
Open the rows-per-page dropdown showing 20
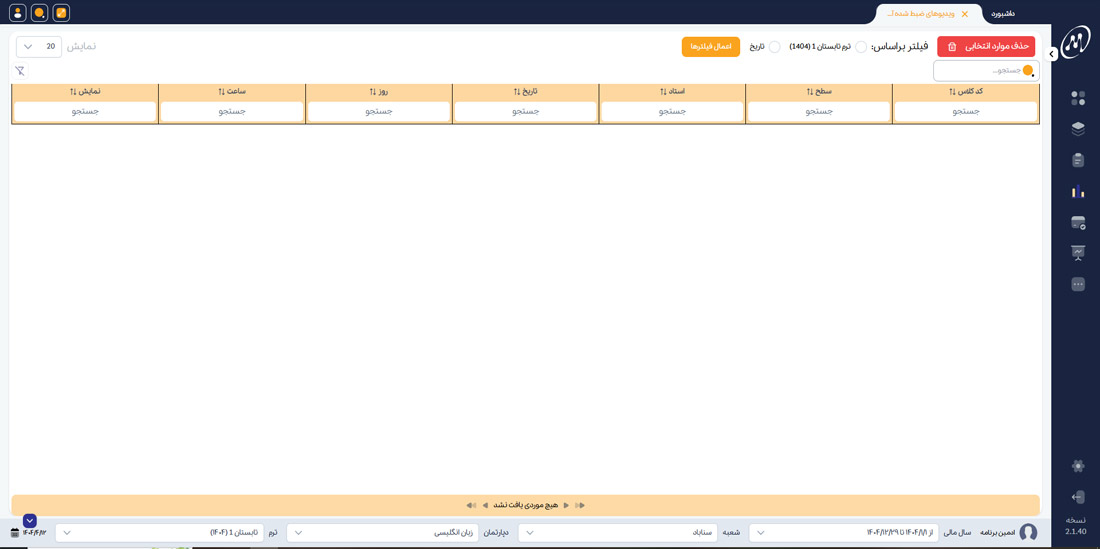click(x=39, y=47)
